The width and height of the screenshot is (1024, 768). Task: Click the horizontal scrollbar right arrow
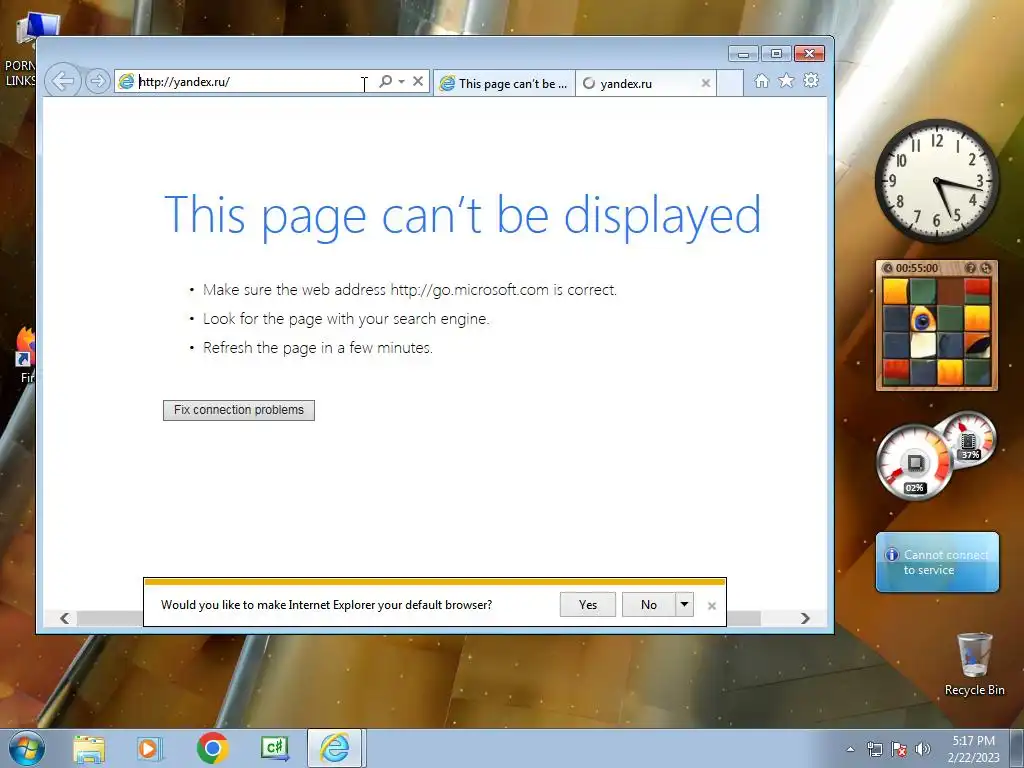(x=805, y=618)
